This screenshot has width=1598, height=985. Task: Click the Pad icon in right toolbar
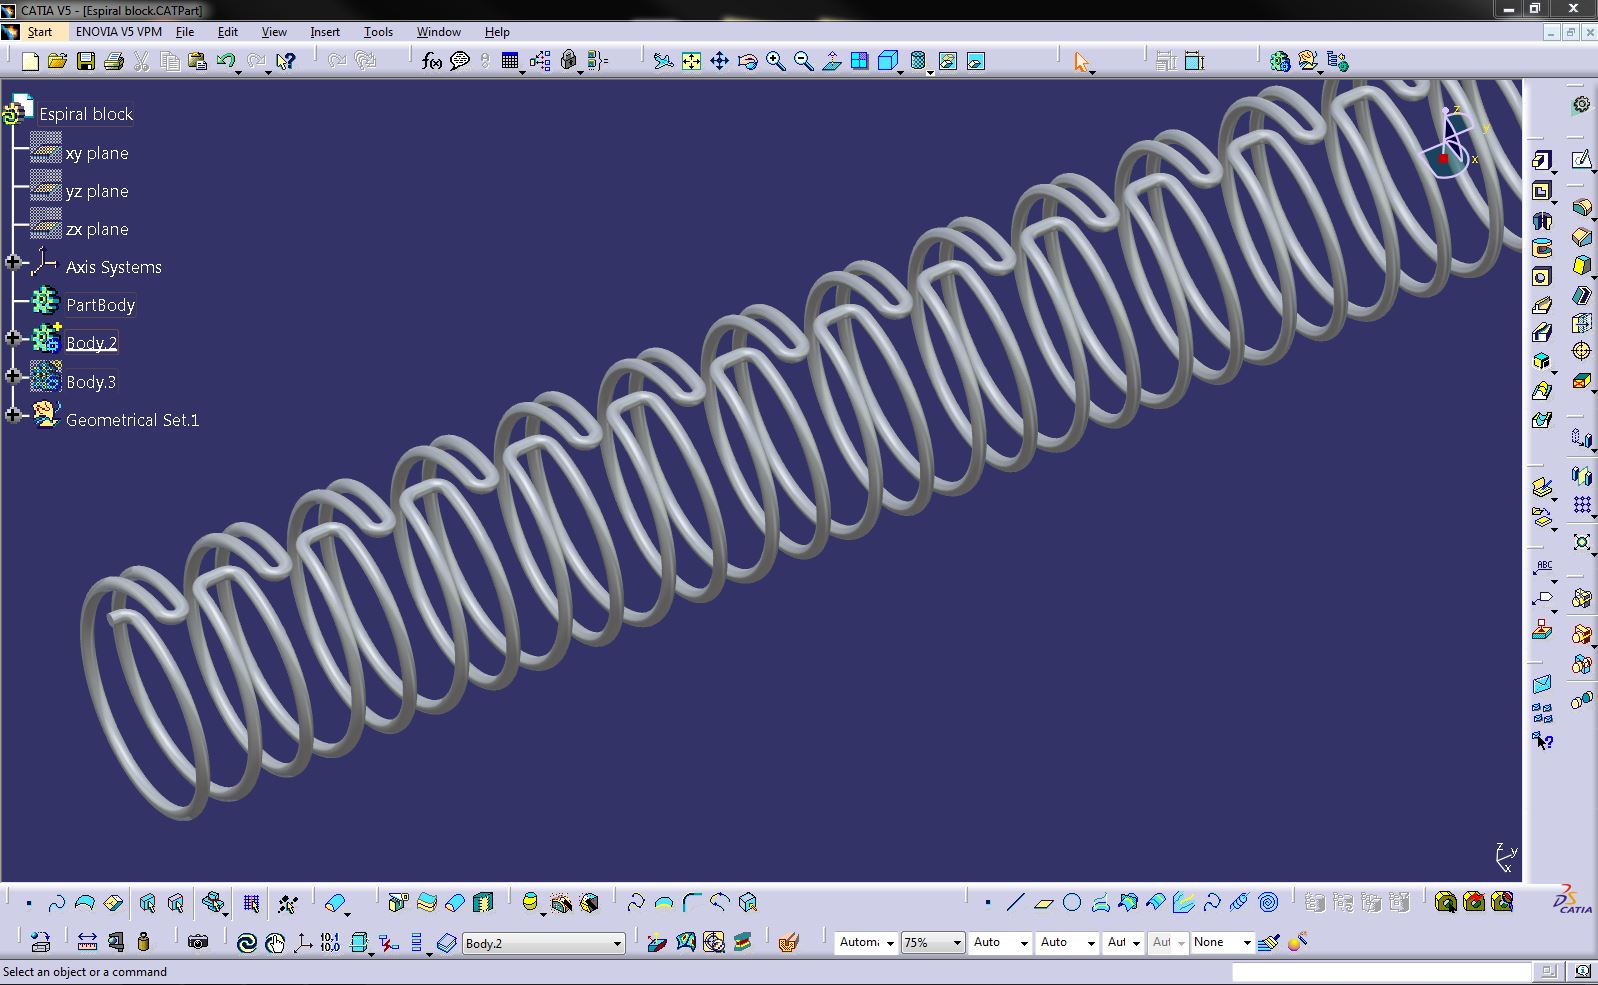pyautogui.click(x=1542, y=160)
